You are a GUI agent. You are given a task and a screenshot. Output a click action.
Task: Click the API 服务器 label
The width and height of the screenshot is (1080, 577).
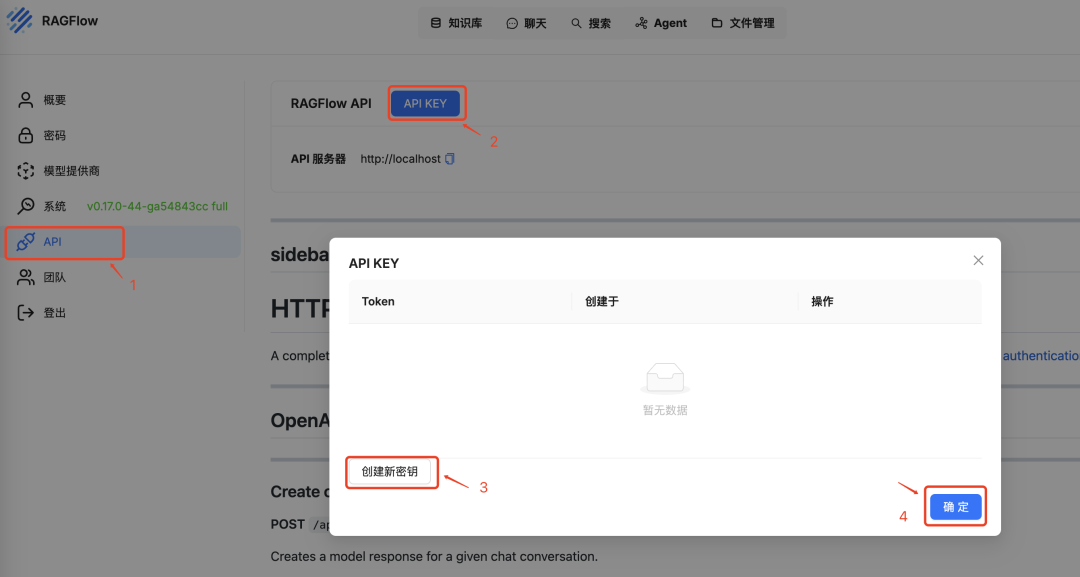tap(318, 159)
